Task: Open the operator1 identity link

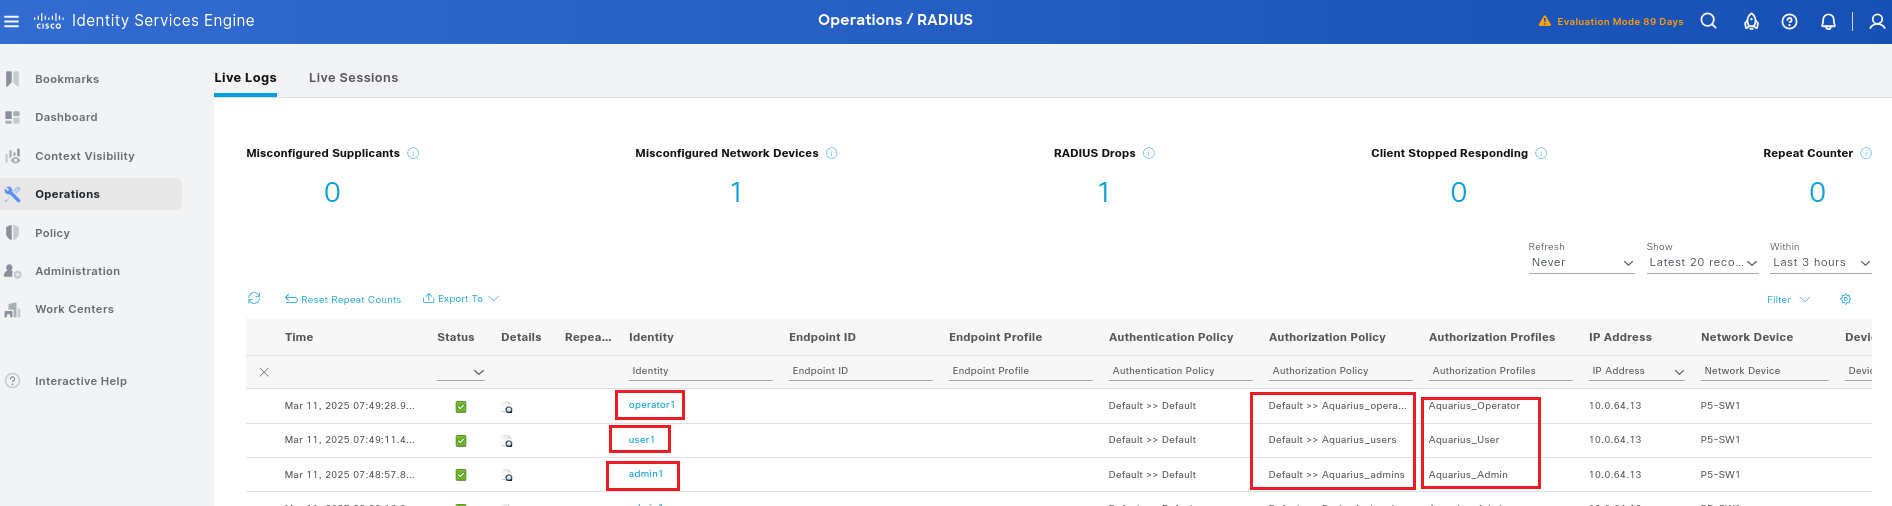Action: click(651, 405)
